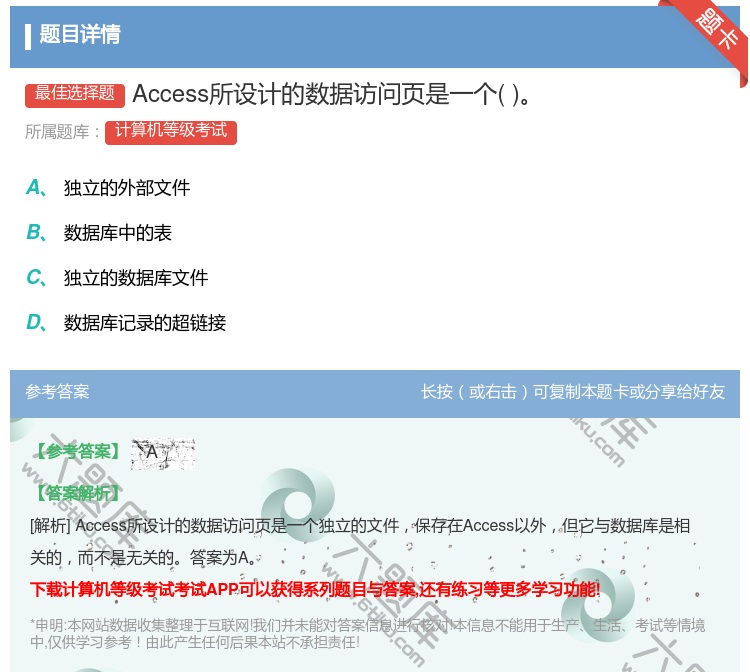
Task: Click the red 下载计算机等级考试考试APP promo line
Action: click(x=315, y=589)
